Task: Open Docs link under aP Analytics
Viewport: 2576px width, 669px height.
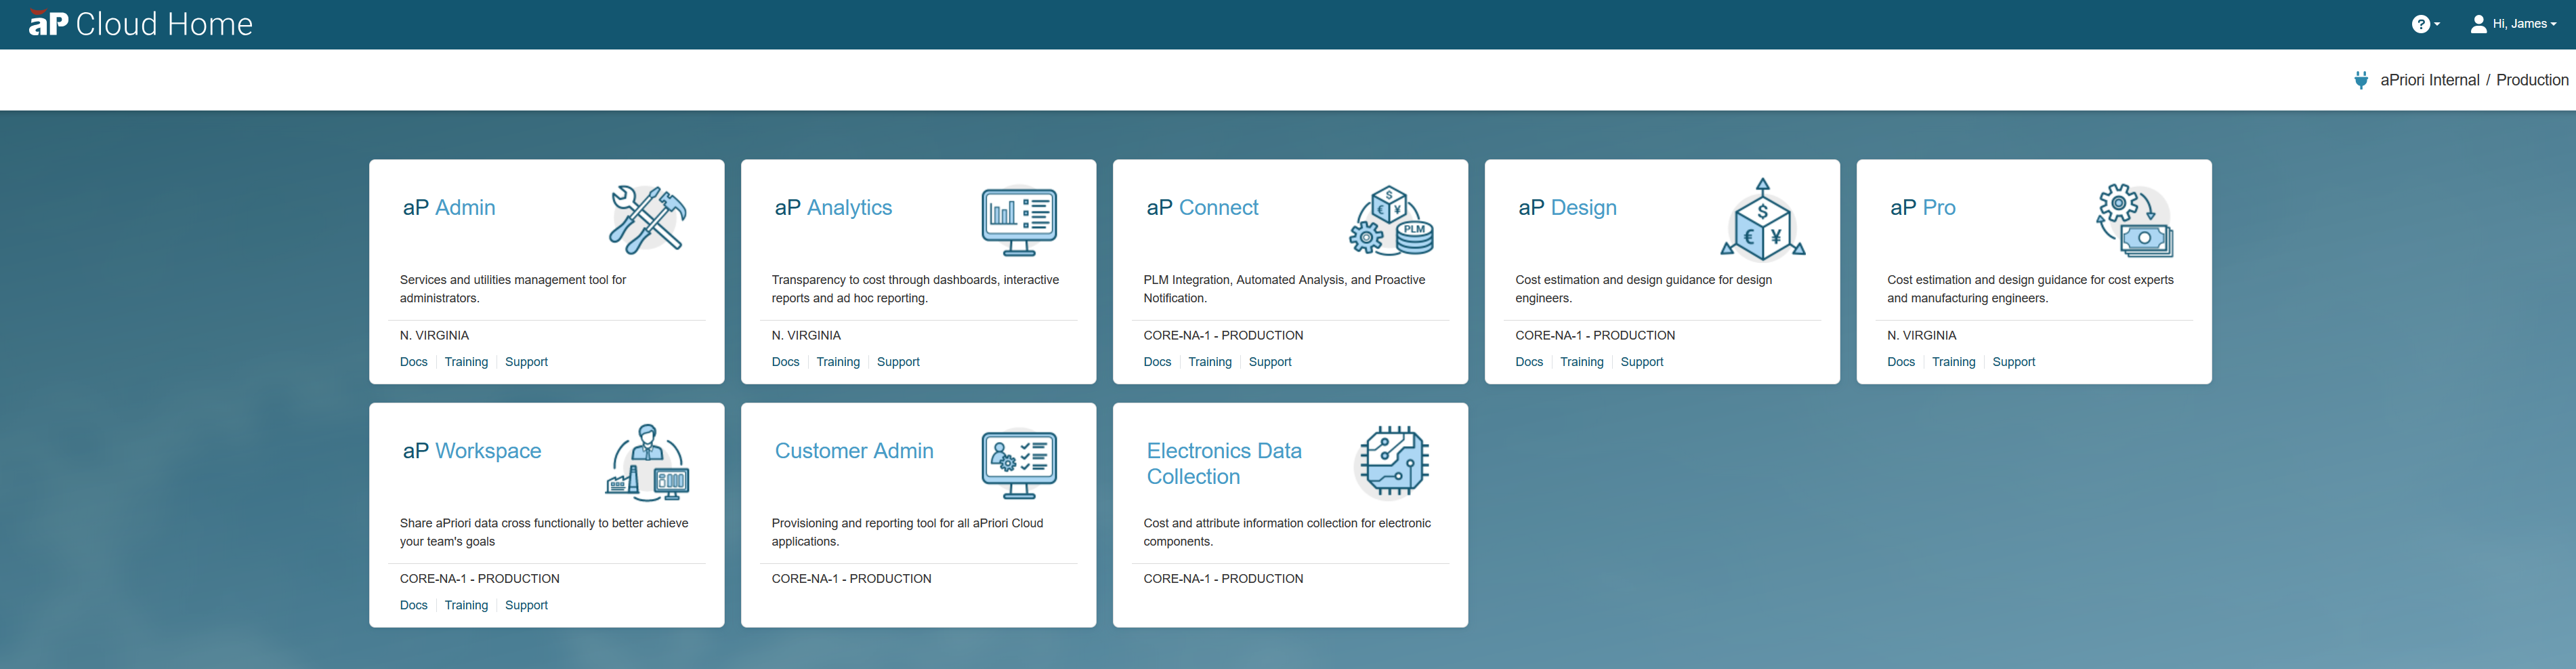Action: pos(785,362)
